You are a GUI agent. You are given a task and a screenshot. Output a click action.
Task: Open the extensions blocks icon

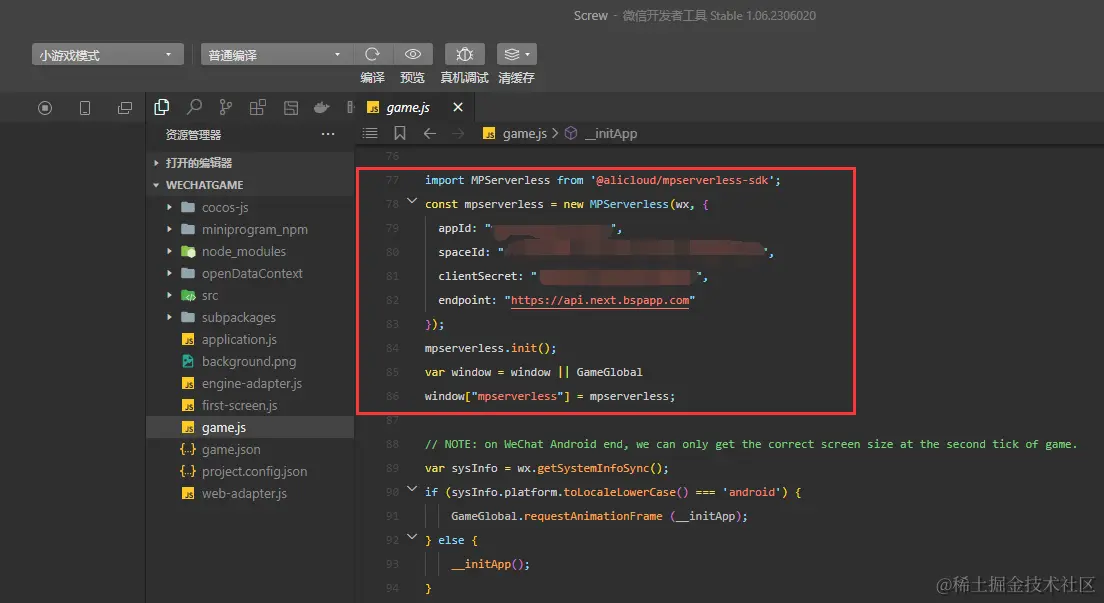click(258, 107)
